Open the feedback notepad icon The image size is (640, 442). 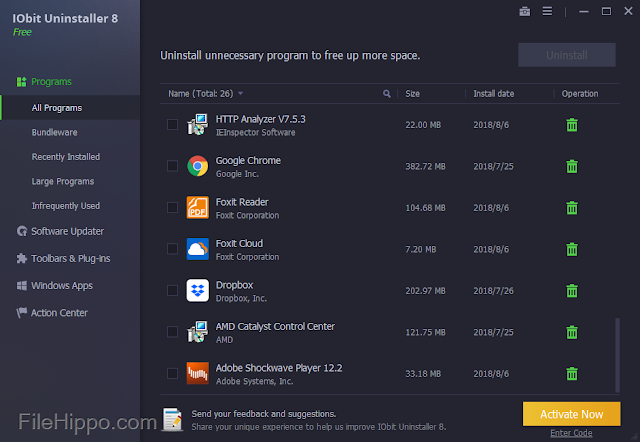[x=173, y=419]
